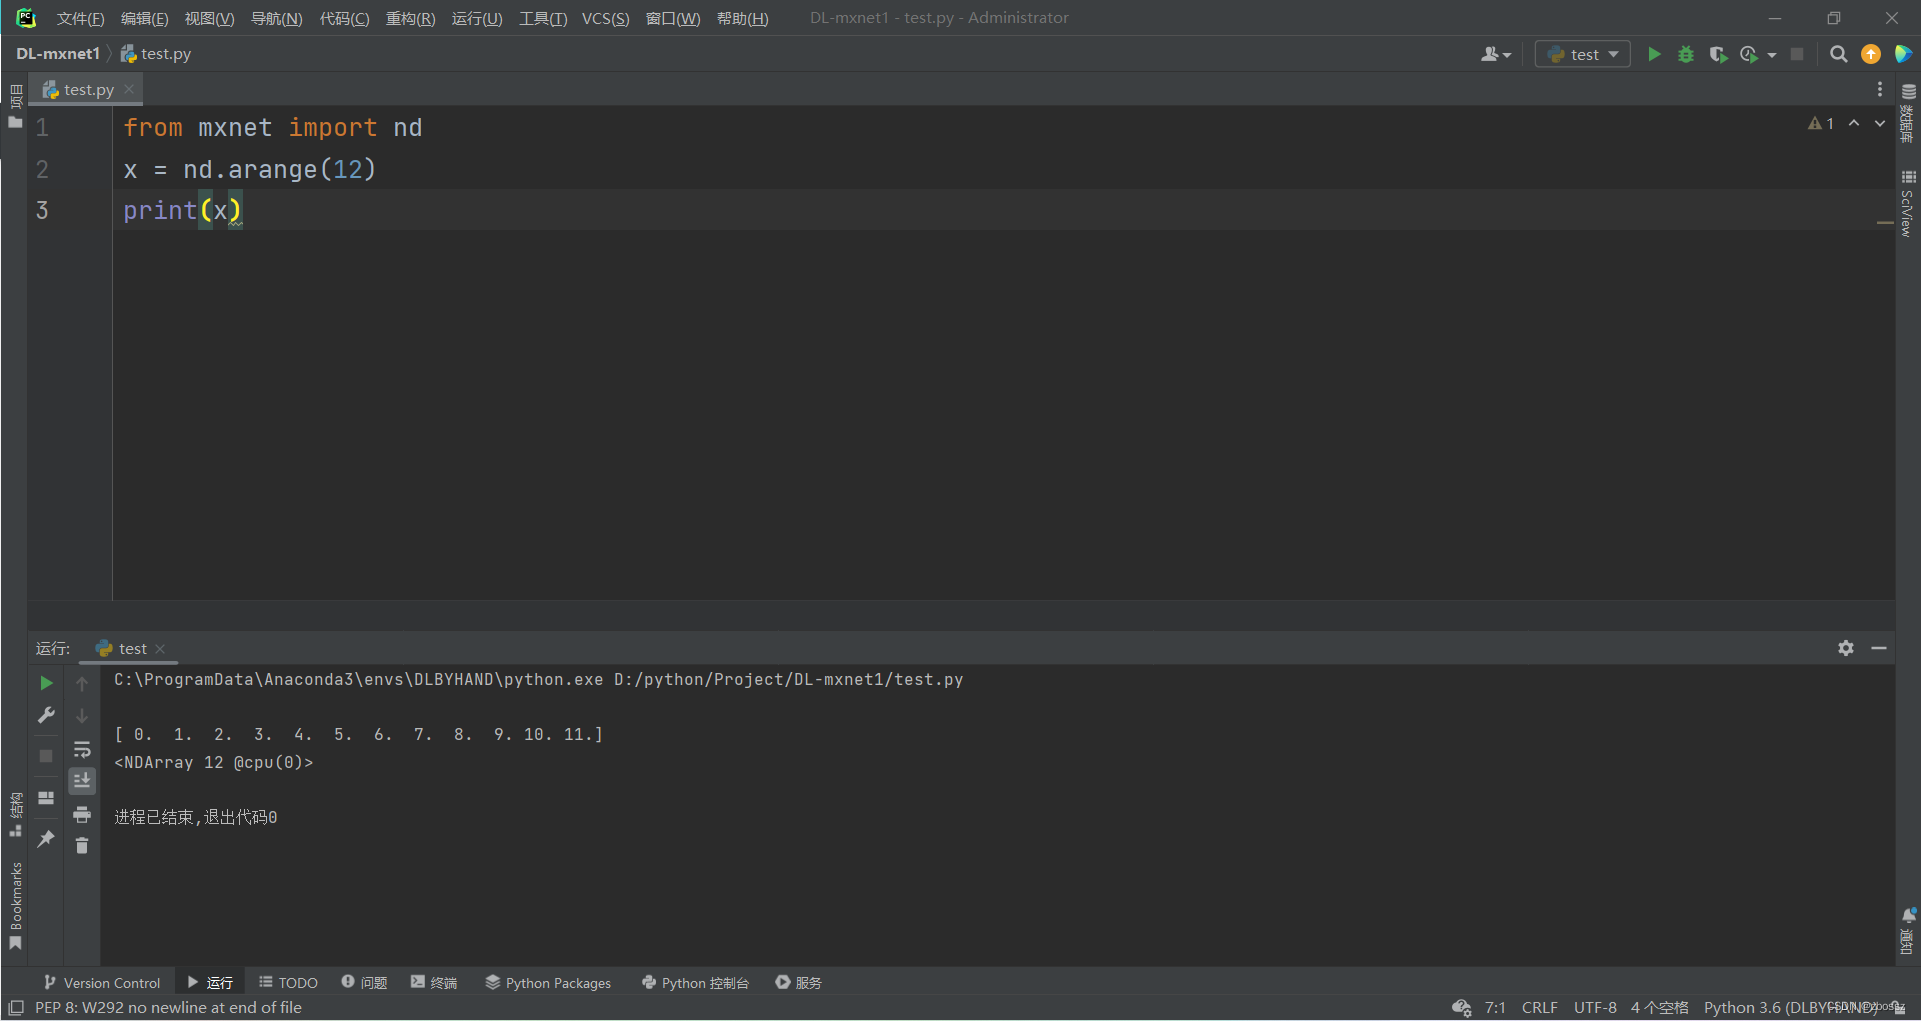1921x1021 pixels.
Task: Toggle tool window buttons in status bar corner
Action: tap(16, 1008)
